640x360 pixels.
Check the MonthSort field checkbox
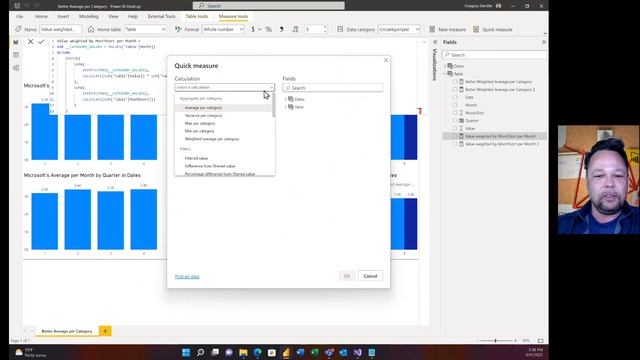pos(455,113)
